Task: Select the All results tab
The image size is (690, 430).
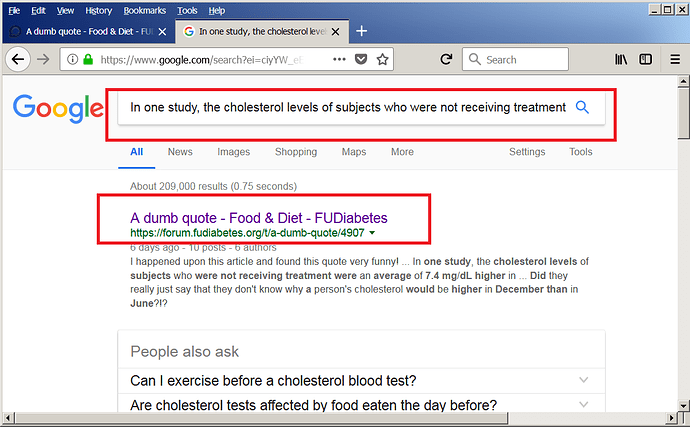Action: pos(136,152)
